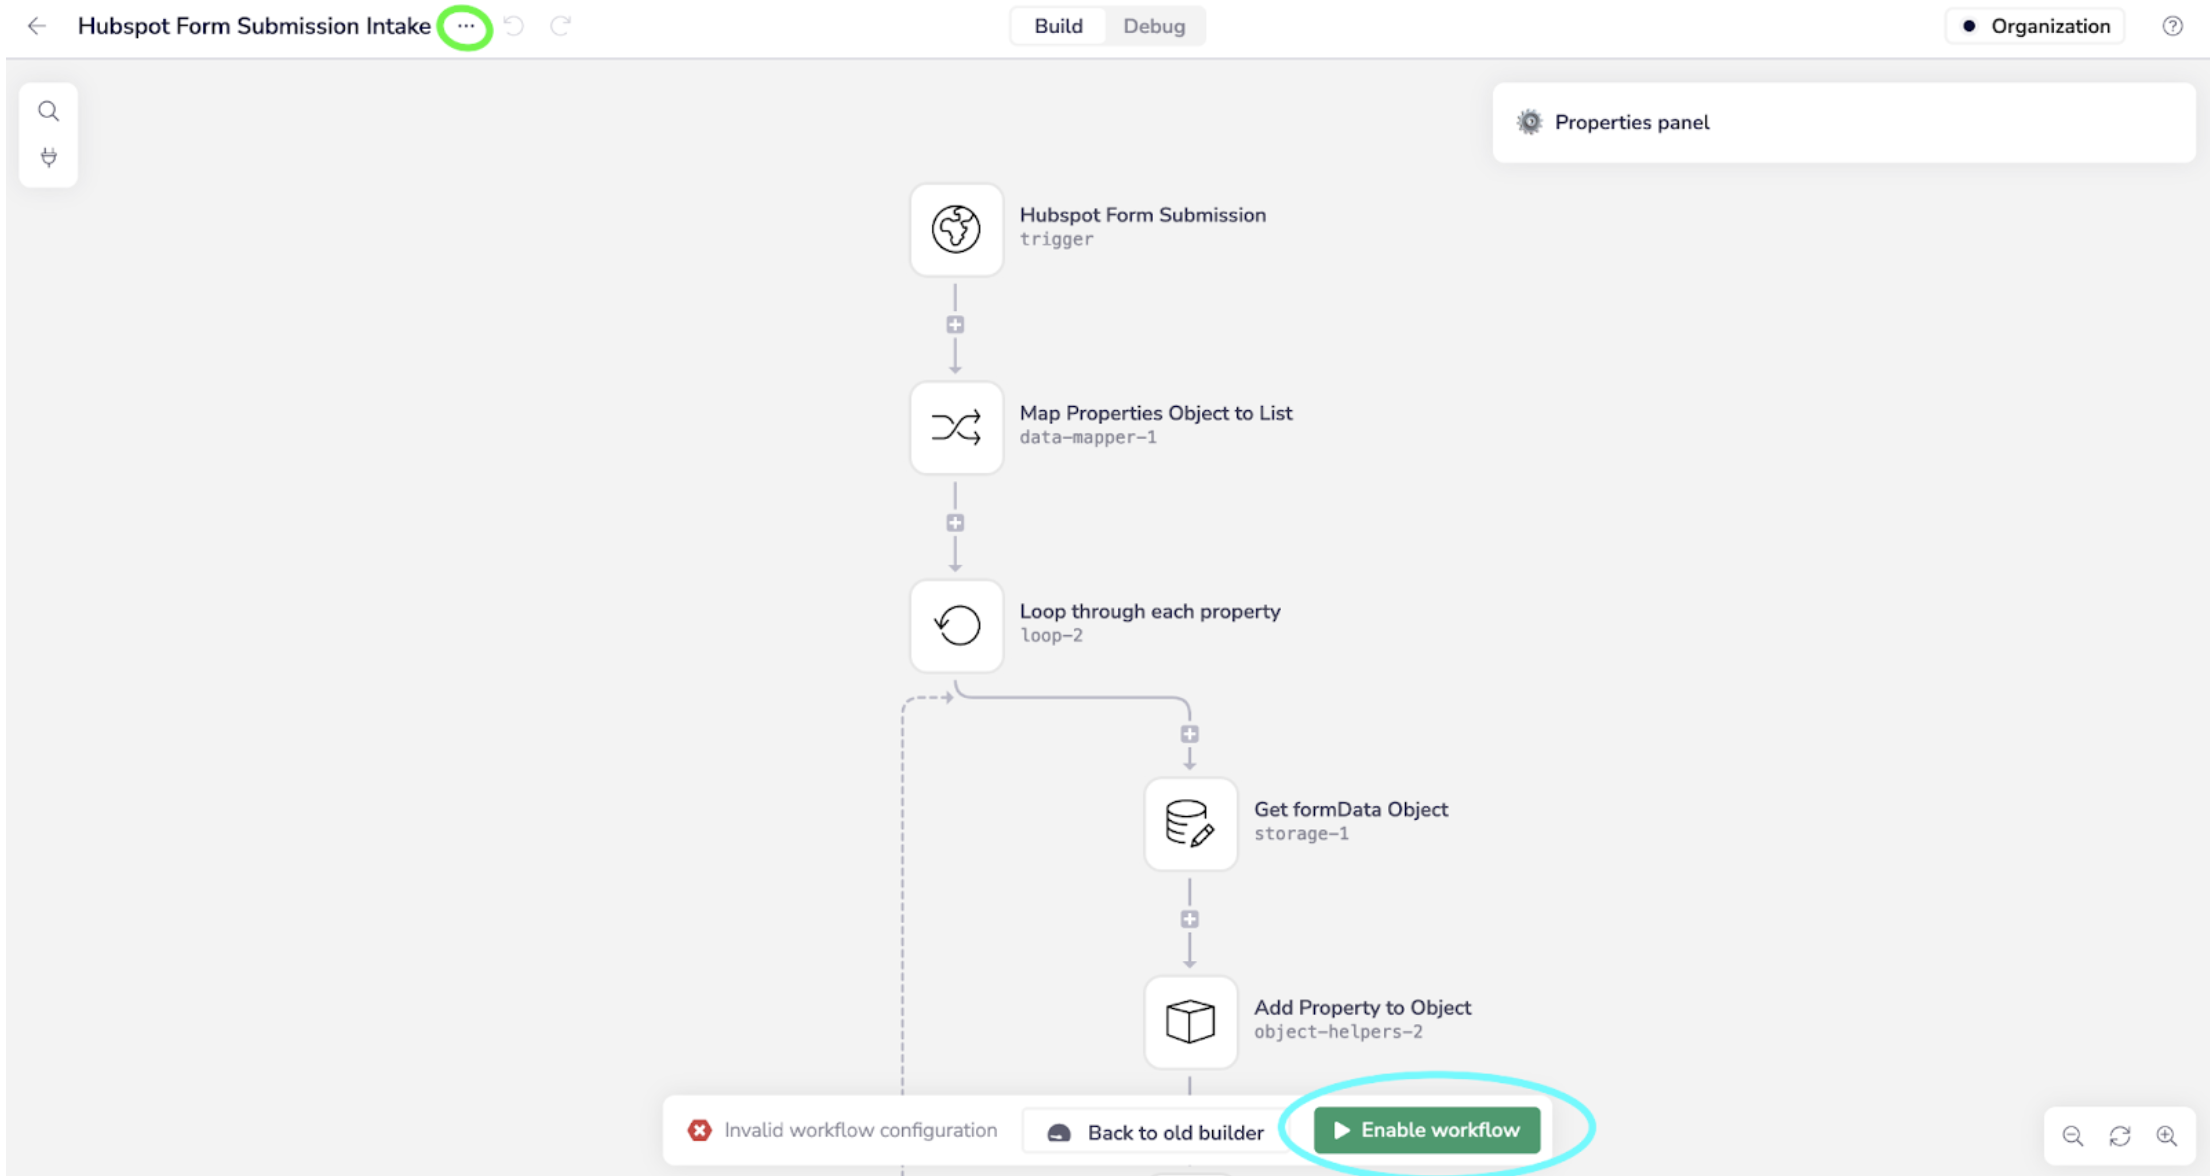Viewport: 2210px width, 1176px height.
Task: Add a step after the trigger node
Action: [x=955, y=325]
